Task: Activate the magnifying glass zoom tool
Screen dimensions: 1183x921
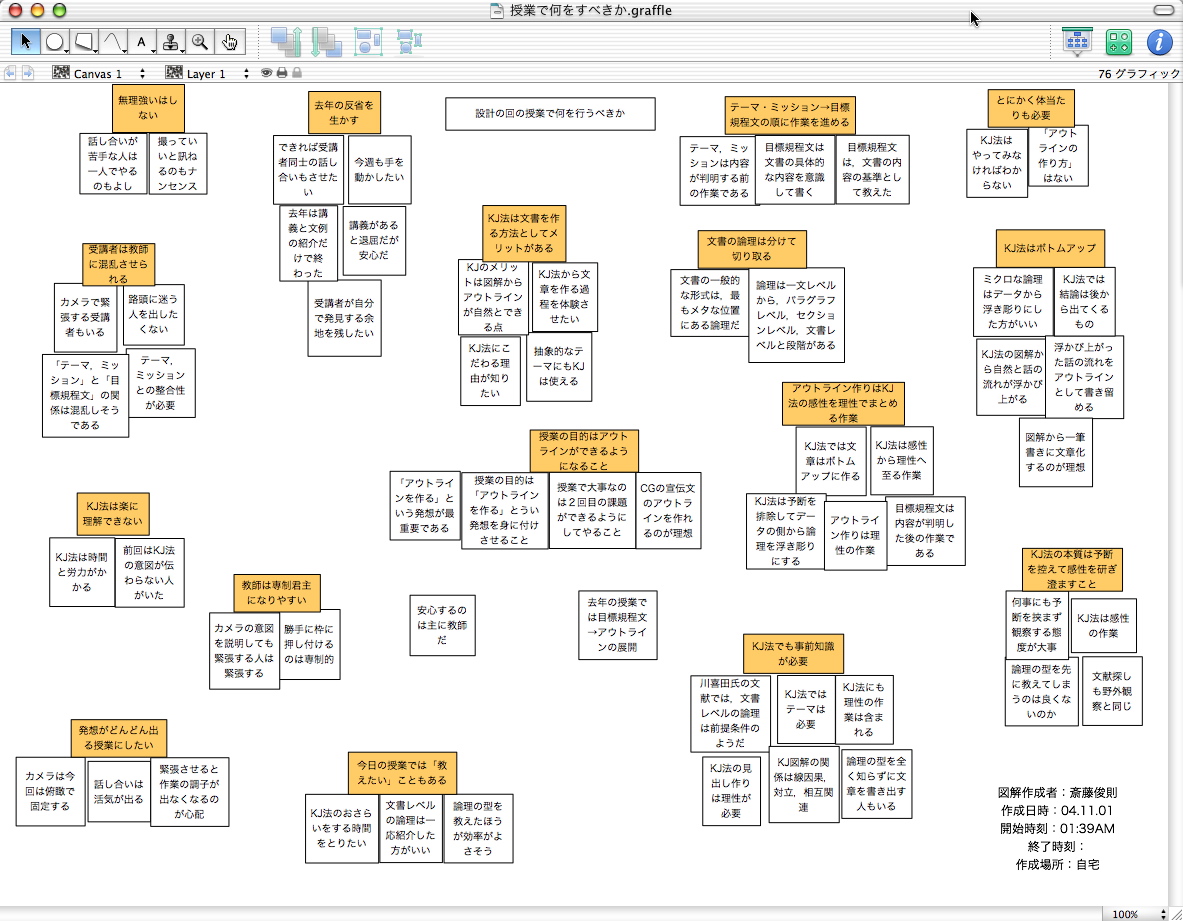Action: (x=200, y=42)
